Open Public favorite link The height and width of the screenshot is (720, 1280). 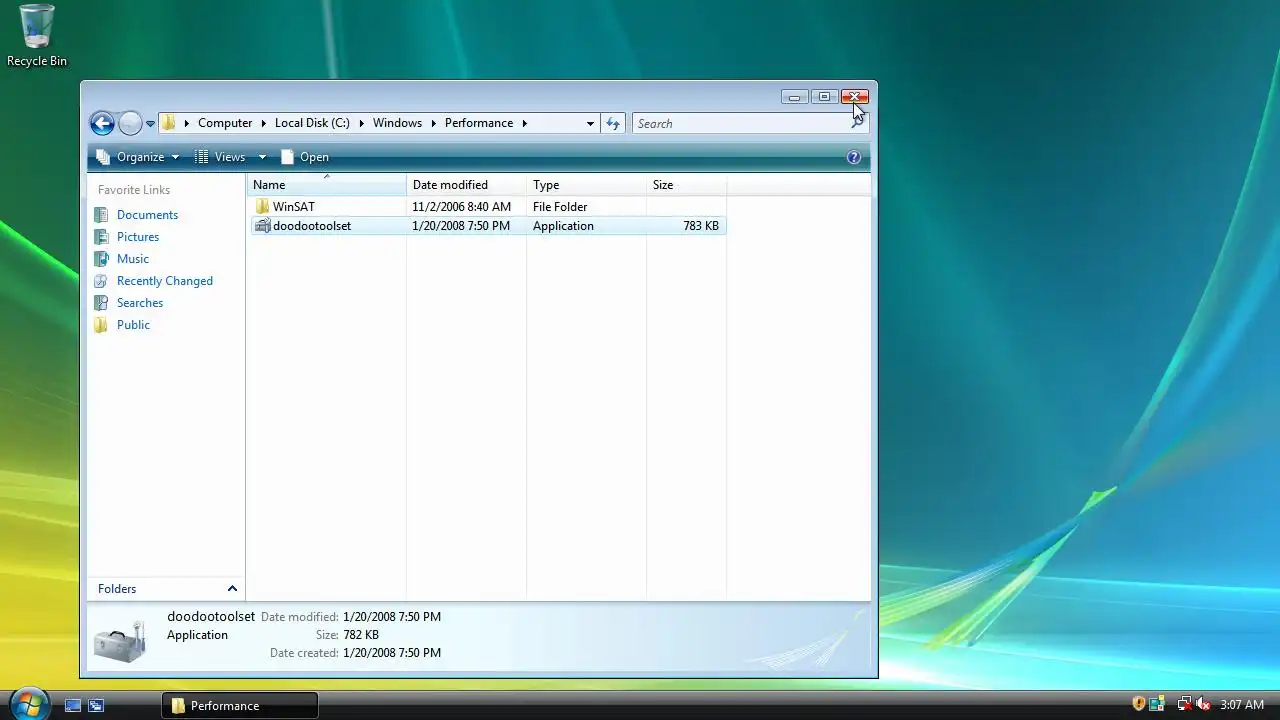pos(133,325)
